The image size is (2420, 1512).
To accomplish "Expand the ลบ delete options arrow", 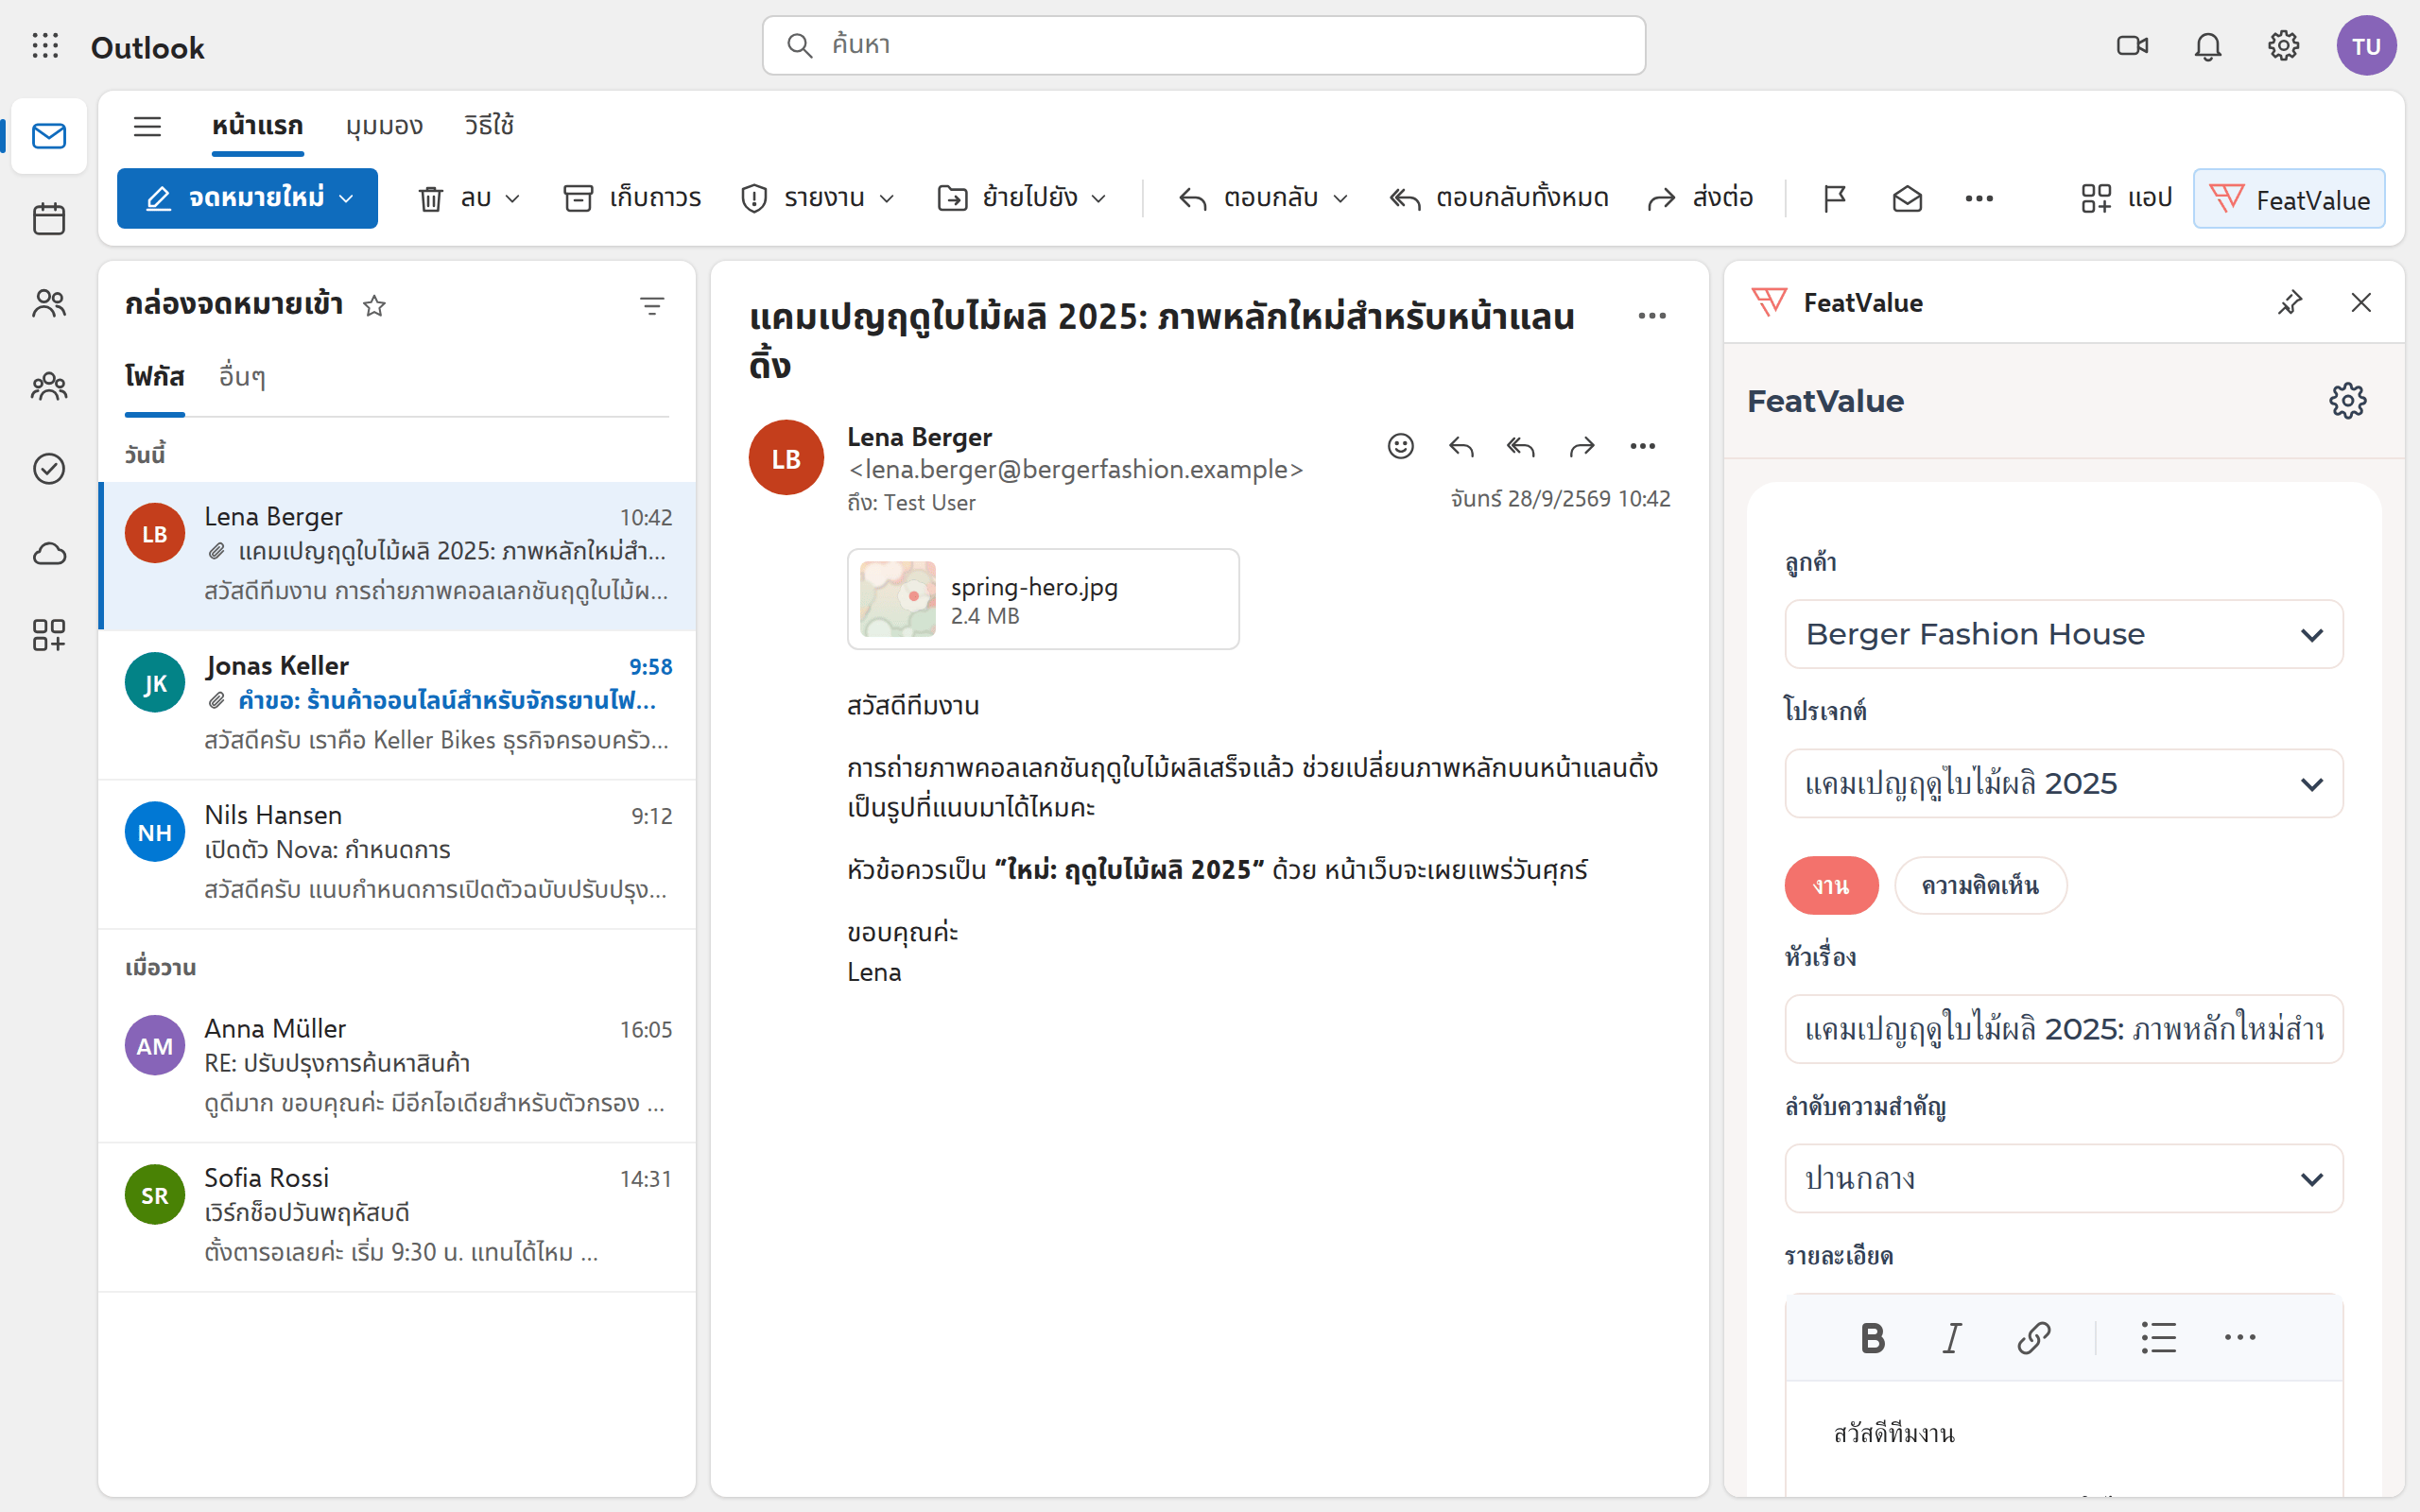I will pos(513,199).
